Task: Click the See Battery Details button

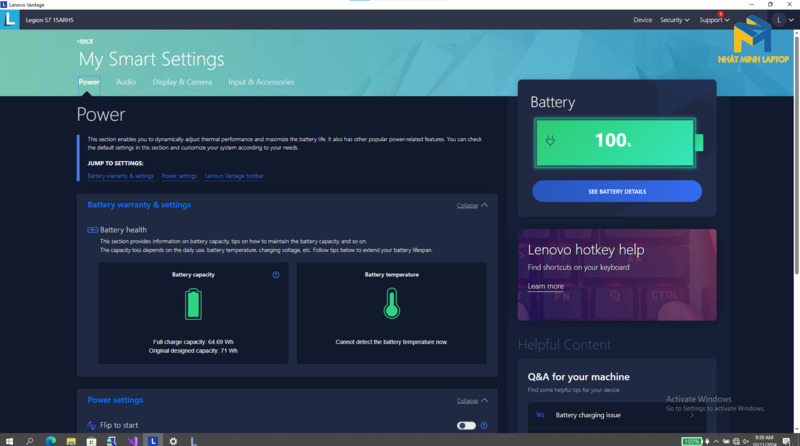Action: [617, 191]
